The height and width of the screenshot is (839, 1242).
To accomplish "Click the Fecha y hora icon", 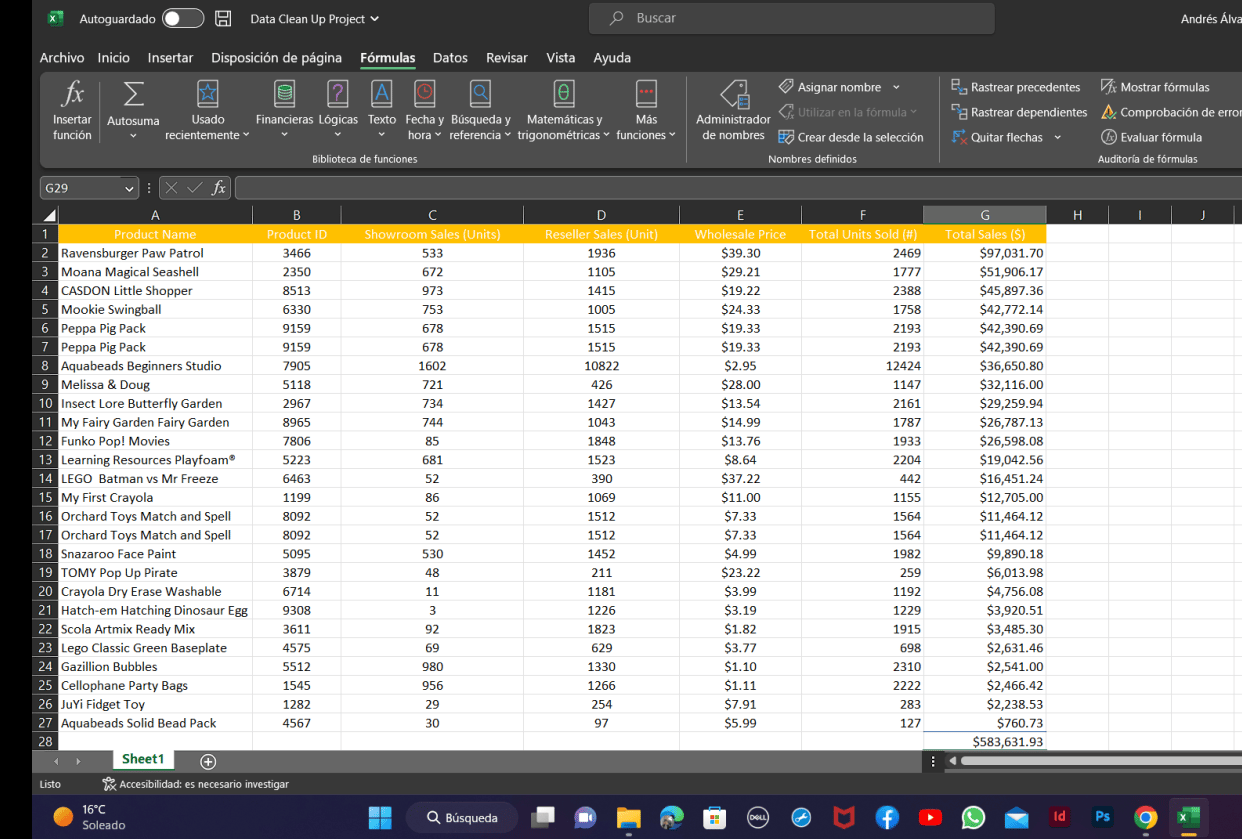I will tap(425, 95).
